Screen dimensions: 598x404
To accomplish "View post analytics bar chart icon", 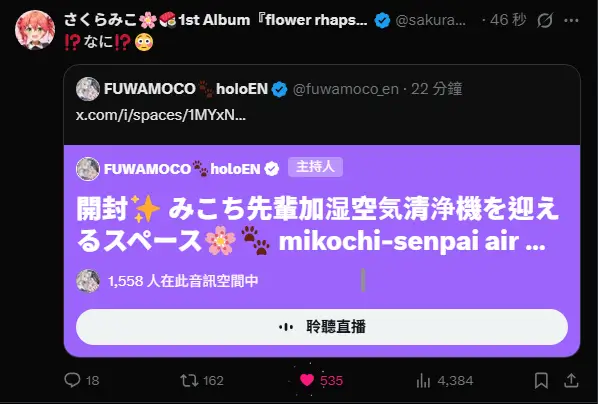I will tap(423, 380).
